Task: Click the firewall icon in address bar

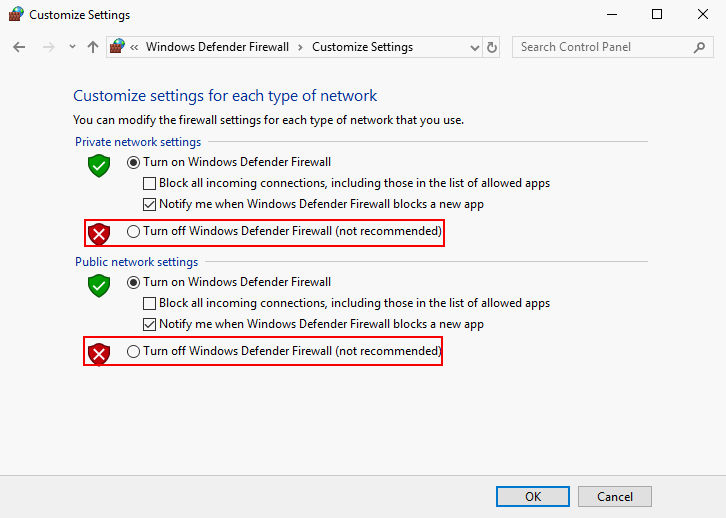Action: 117,47
